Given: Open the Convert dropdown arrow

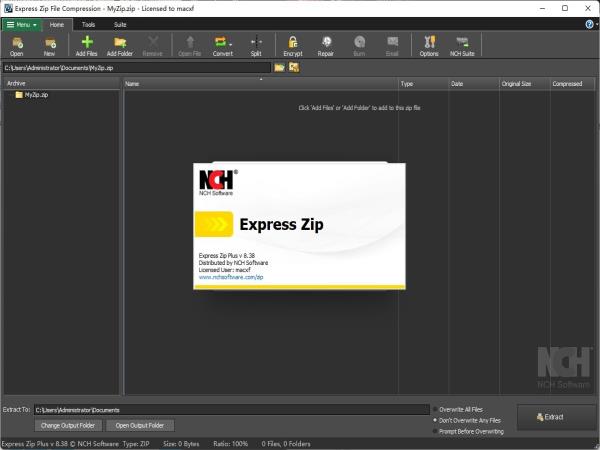Looking at the screenshot, I should coord(231,44).
